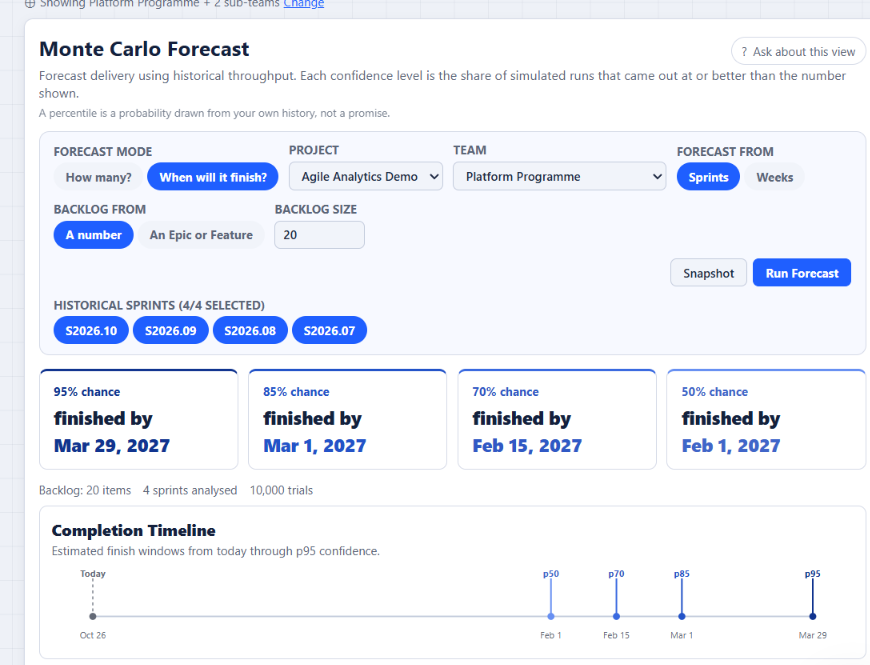Screen dimensions: 870x665
Task: Click the Backlog: 20 items text
Action: (x=85, y=490)
